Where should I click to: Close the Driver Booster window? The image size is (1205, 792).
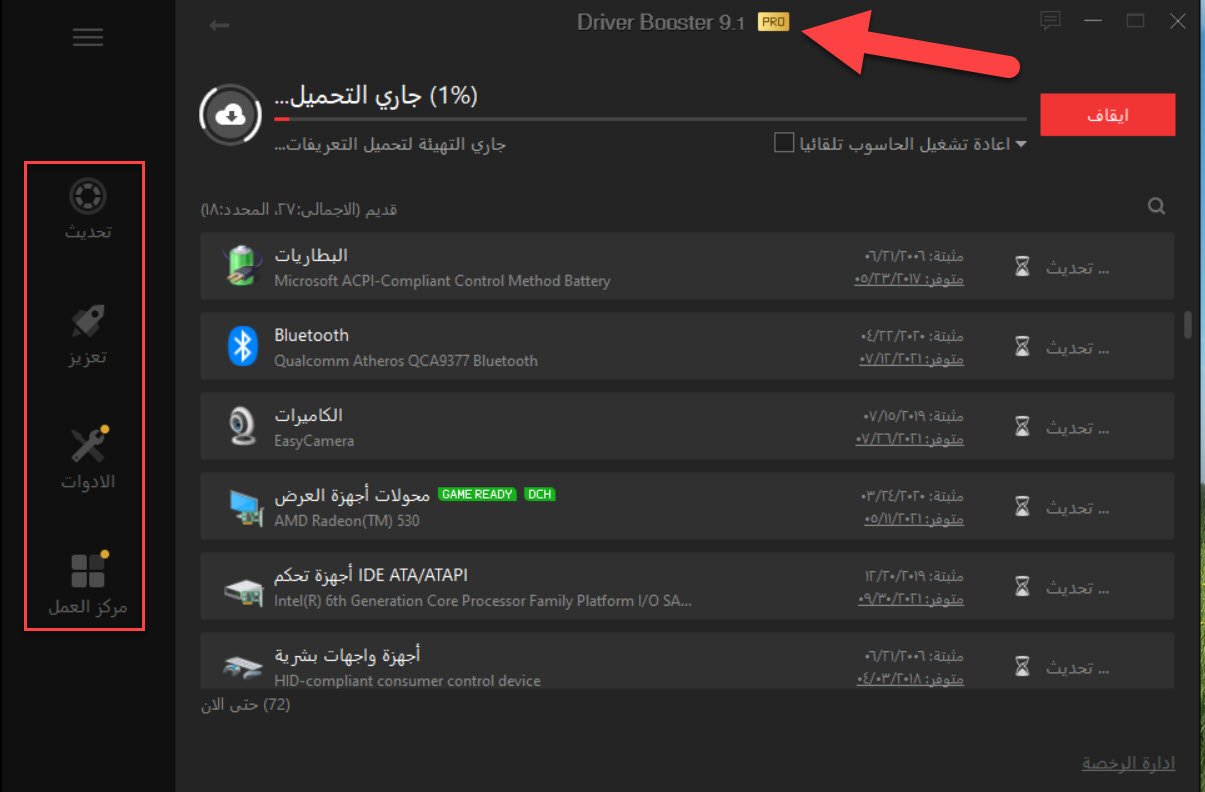click(1179, 20)
